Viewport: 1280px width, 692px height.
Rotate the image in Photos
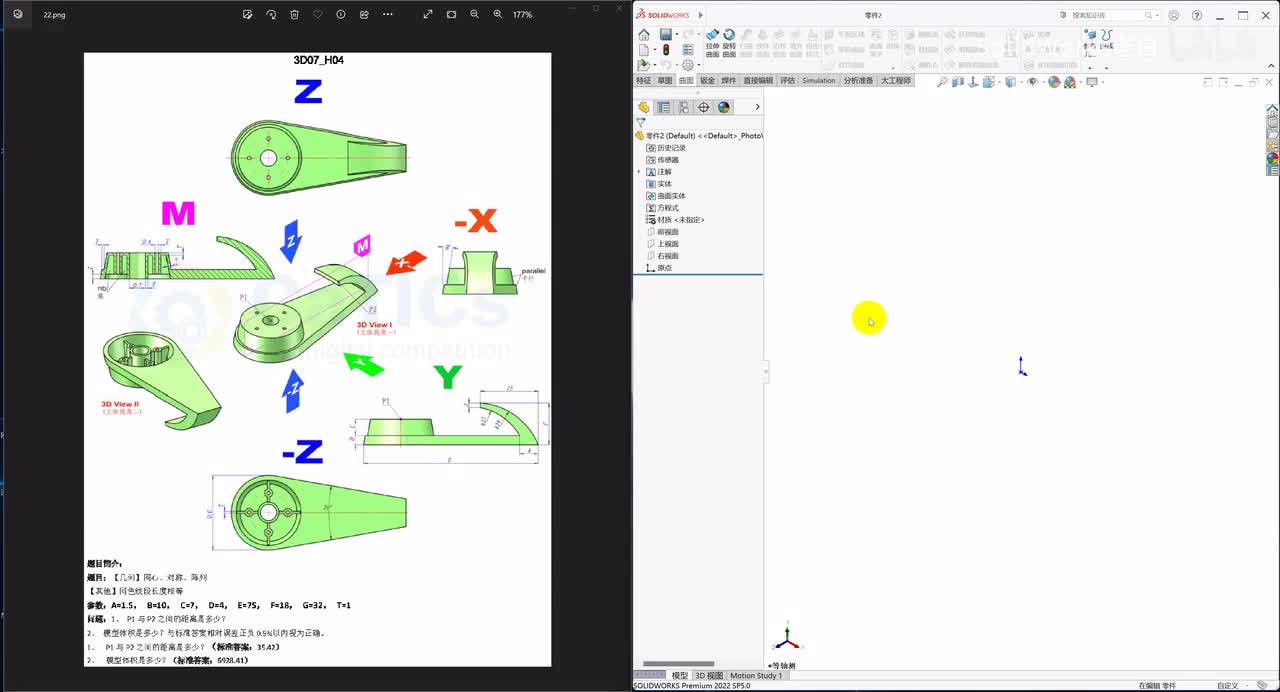coord(271,15)
